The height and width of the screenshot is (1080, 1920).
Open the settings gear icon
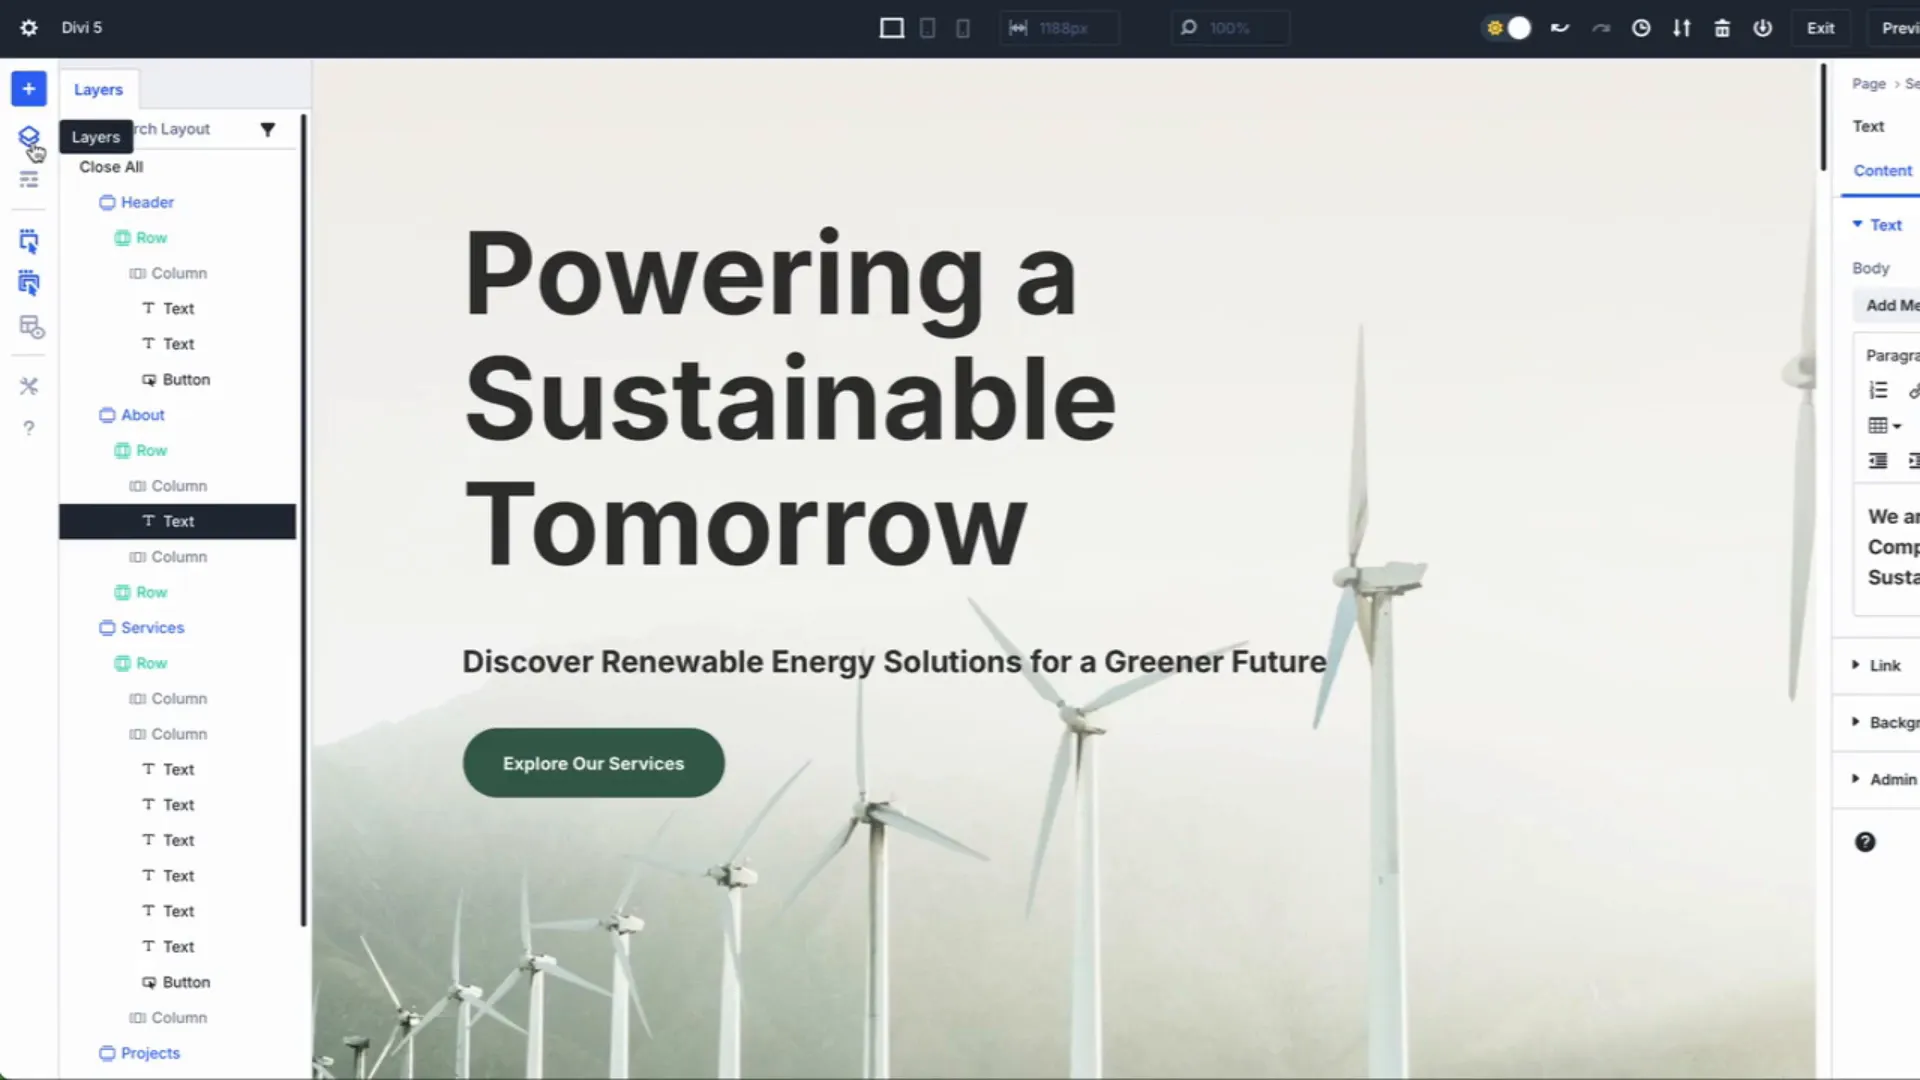29,28
